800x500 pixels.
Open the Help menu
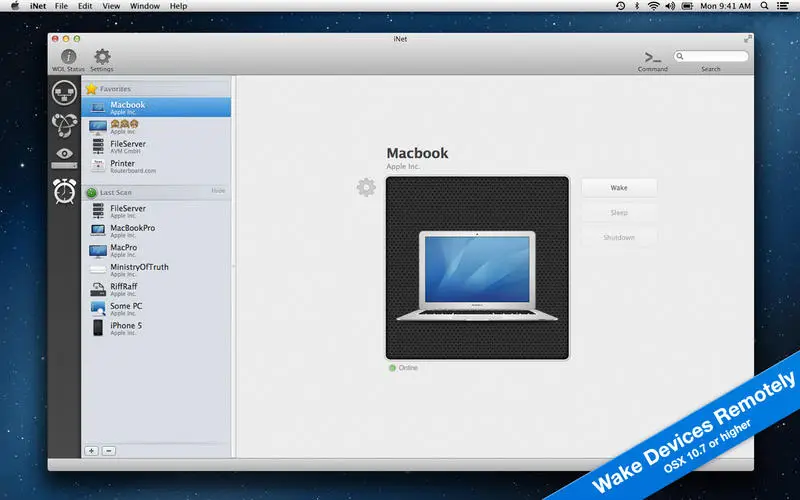[179, 6]
